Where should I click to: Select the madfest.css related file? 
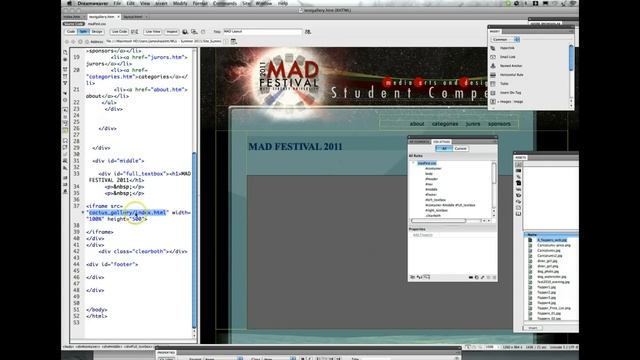point(97,24)
